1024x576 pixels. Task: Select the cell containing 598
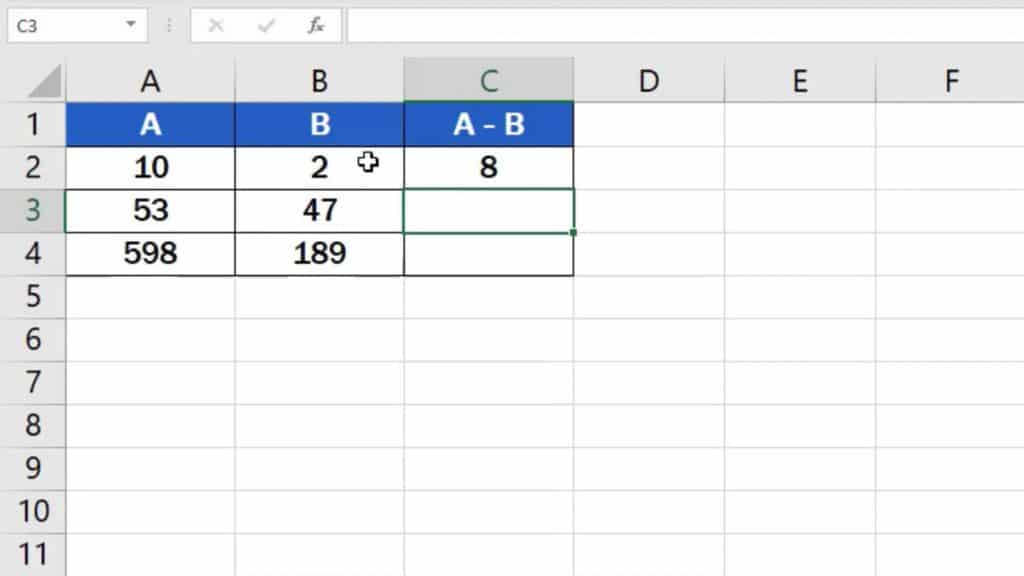click(x=150, y=253)
